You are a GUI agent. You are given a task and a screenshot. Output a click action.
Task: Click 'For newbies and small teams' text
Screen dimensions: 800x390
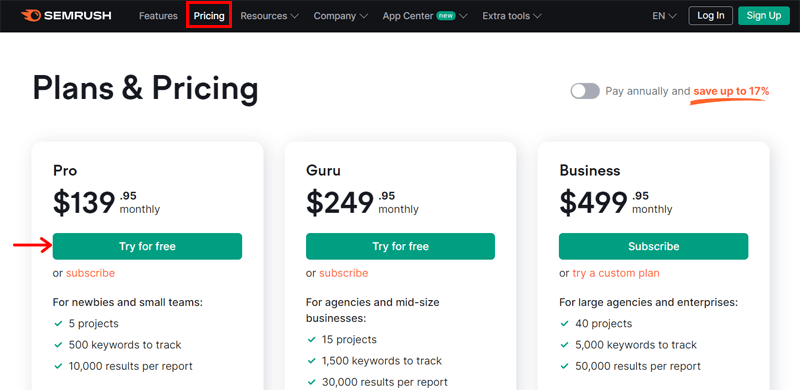pyautogui.click(x=128, y=302)
